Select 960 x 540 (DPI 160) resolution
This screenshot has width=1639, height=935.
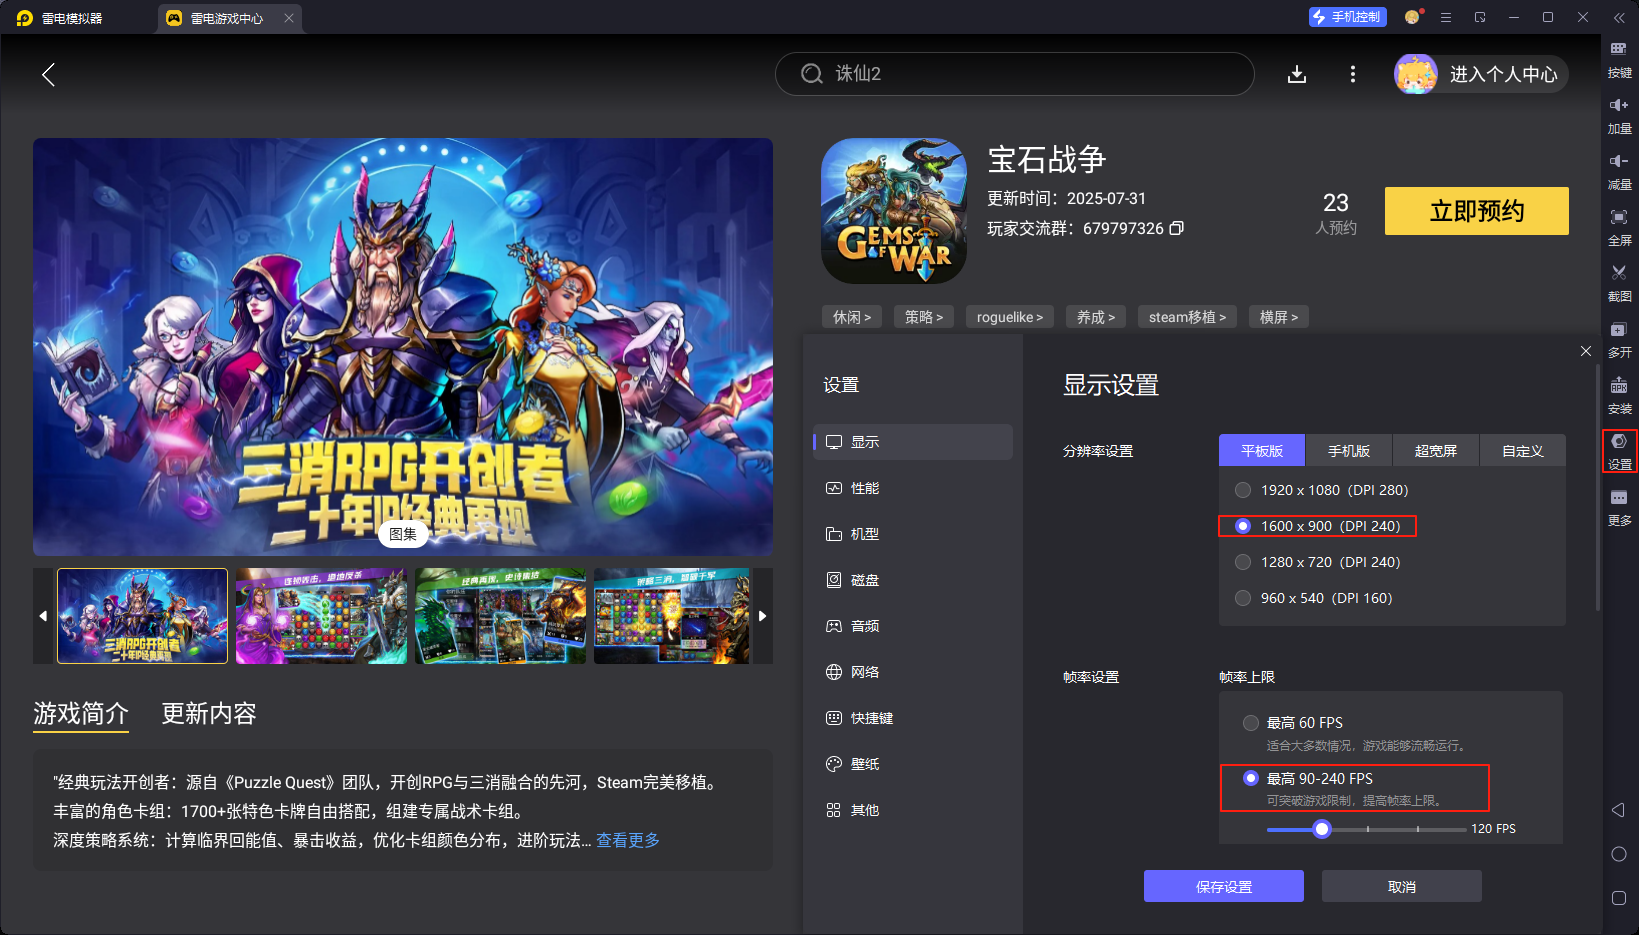[x=1313, y=598]
